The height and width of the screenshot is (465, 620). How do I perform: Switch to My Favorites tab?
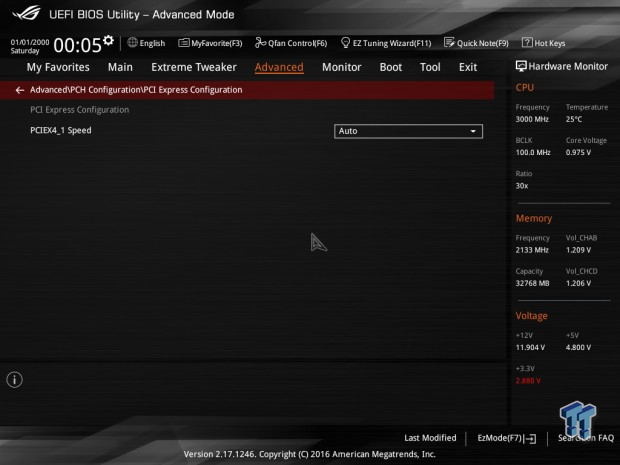pos(58,67)
